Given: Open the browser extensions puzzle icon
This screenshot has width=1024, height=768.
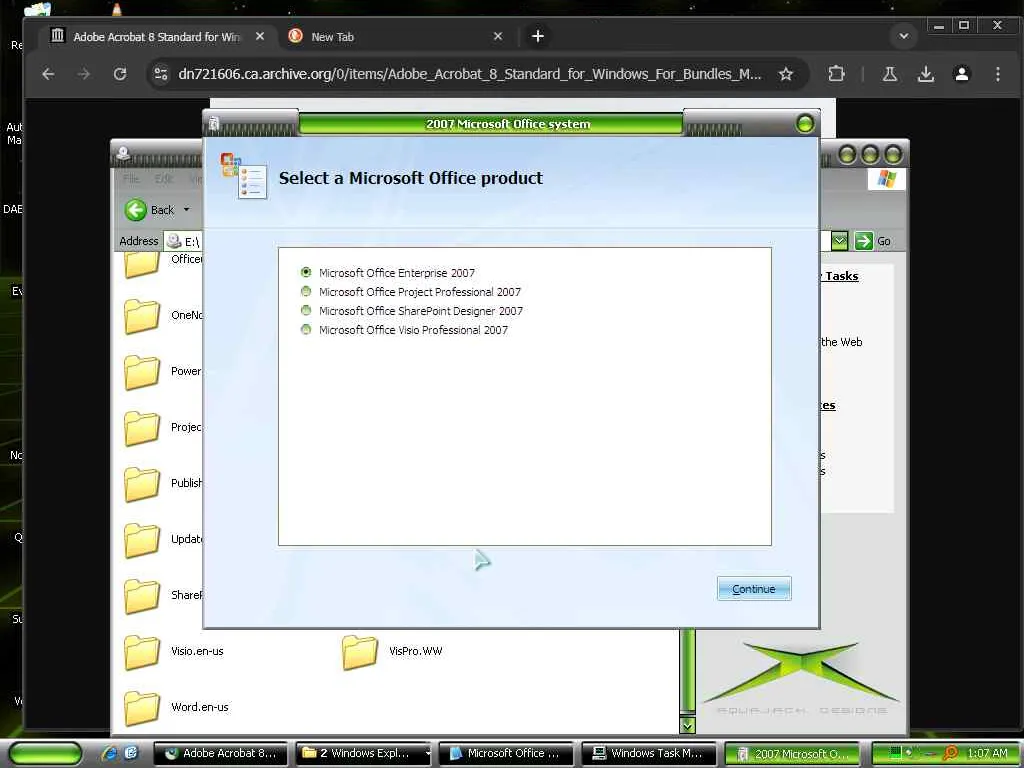Looking at the screenshot, I should pyautogui.click(x=836, y=74).
